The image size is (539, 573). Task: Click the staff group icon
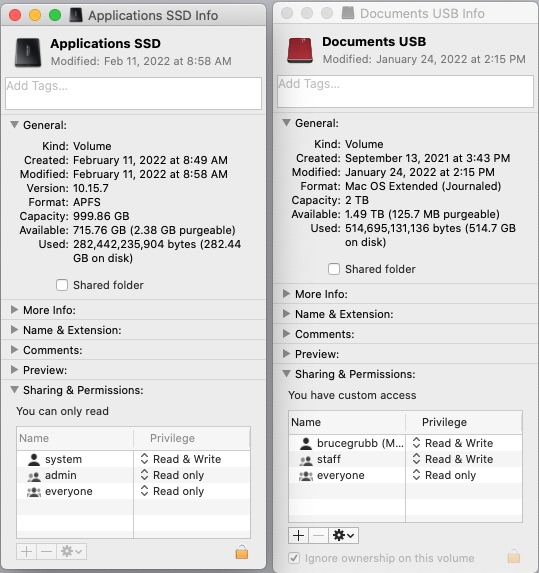[x=306, y=460]
